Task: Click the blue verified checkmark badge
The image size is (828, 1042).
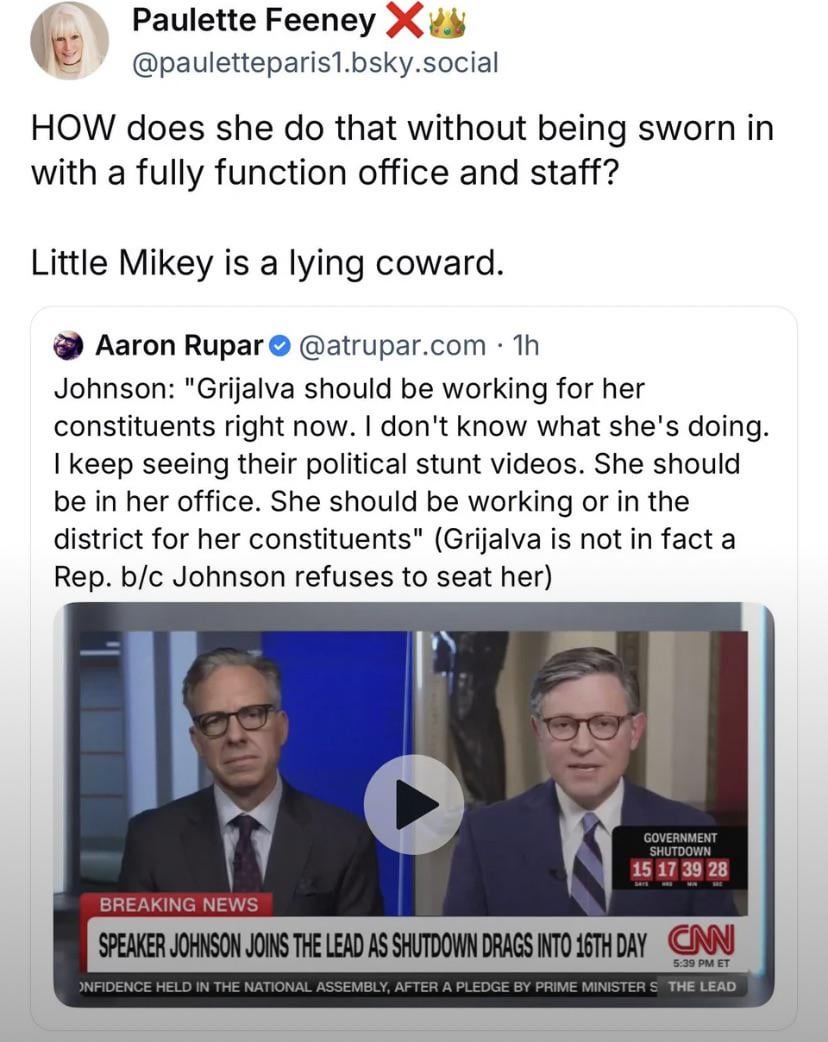Action: pyautogui.click(x=281, y=346)
